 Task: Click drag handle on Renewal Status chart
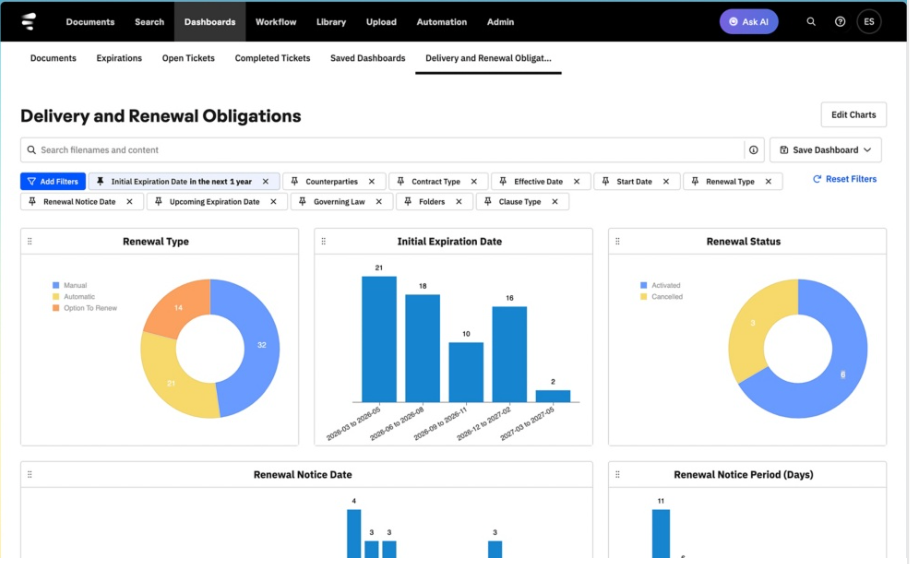tap(618, 241)
